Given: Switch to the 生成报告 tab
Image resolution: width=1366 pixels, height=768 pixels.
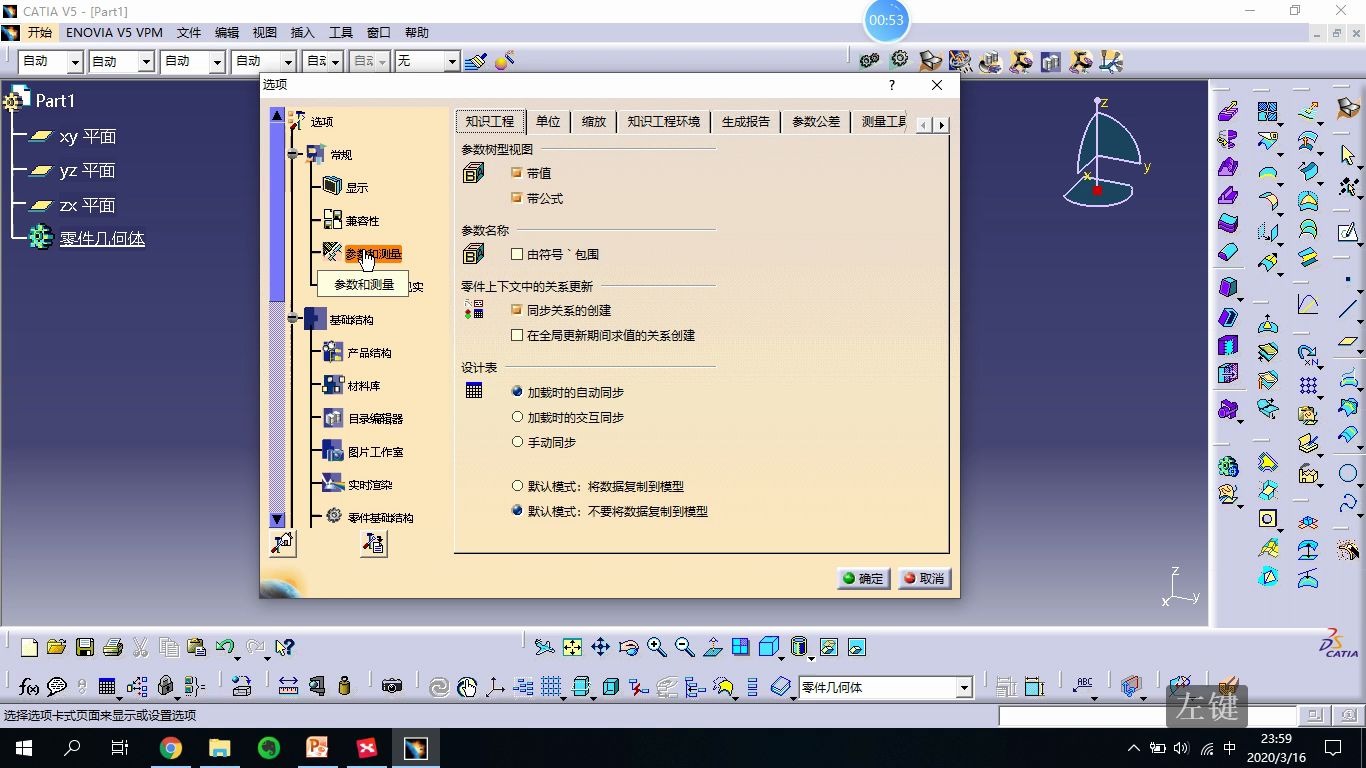Looking at the screenshot, I should pyautogui.click(x=746, y=121).
